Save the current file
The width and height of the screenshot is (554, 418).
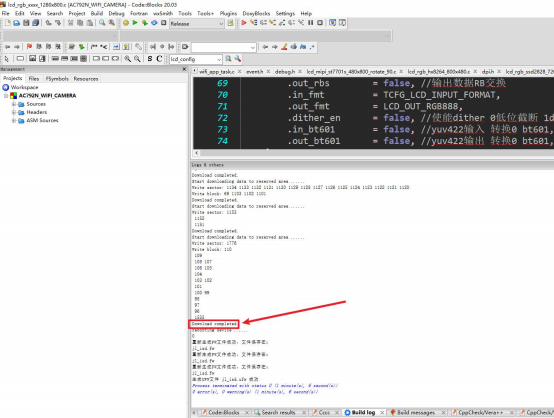[26, 23]
